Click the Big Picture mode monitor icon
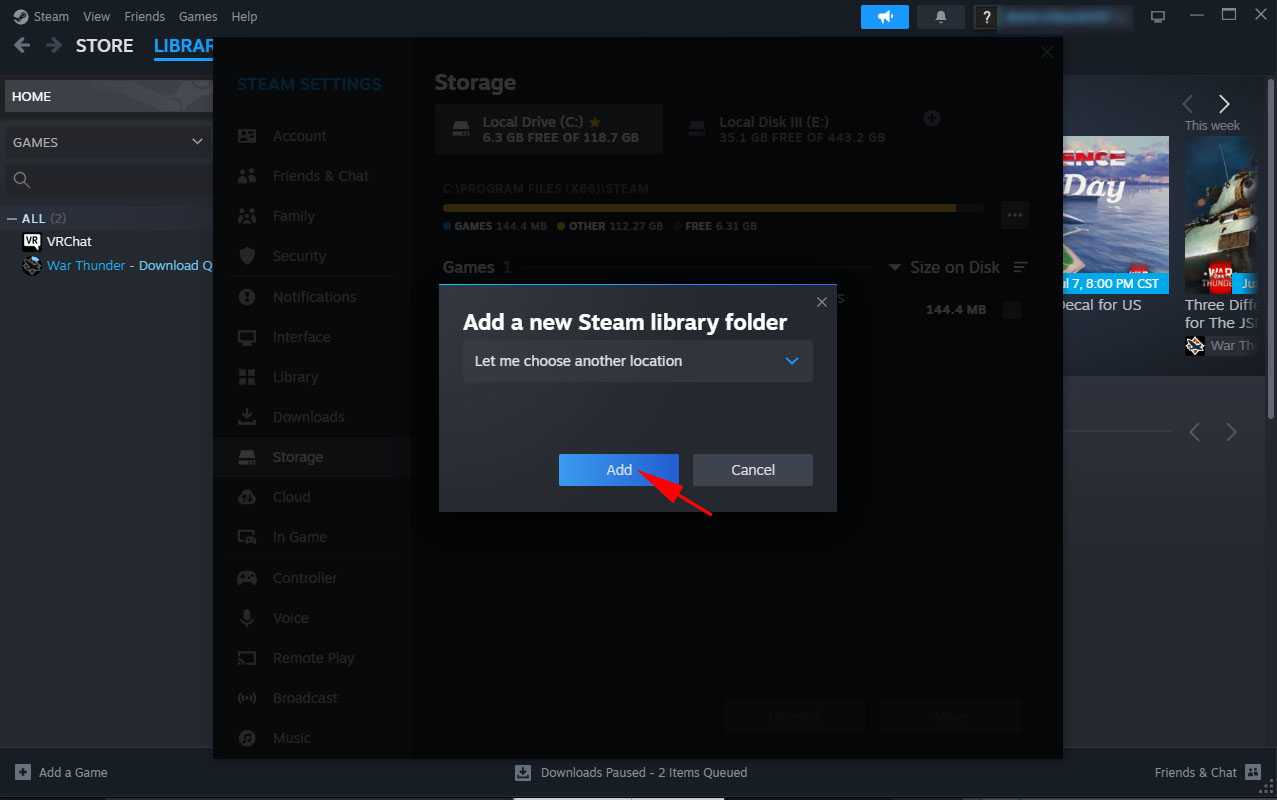 (x=1158, y=16)
